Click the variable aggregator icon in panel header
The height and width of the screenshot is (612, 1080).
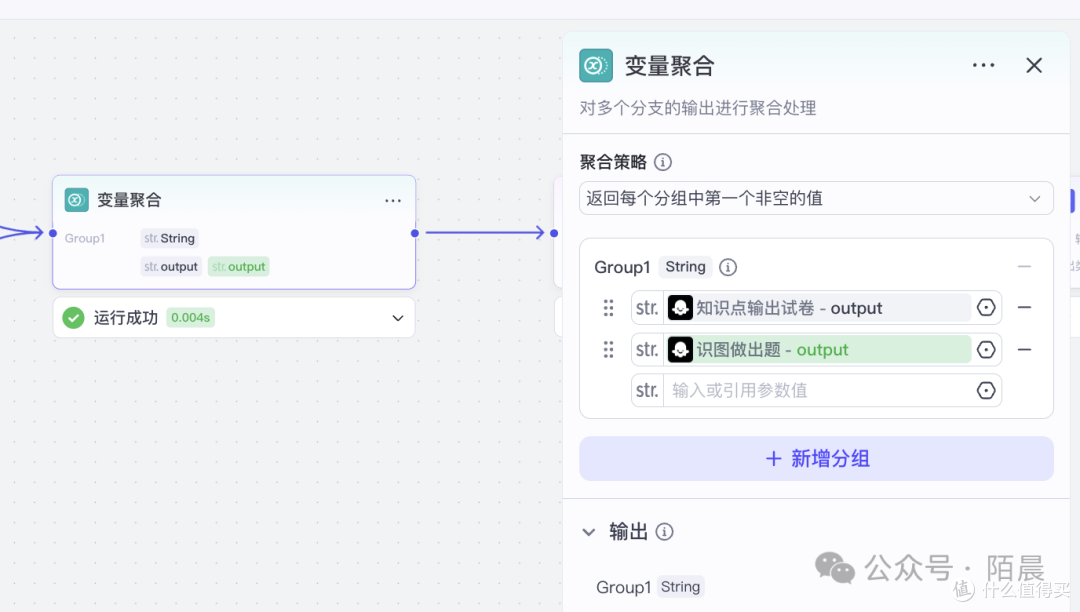click(596, 65)
